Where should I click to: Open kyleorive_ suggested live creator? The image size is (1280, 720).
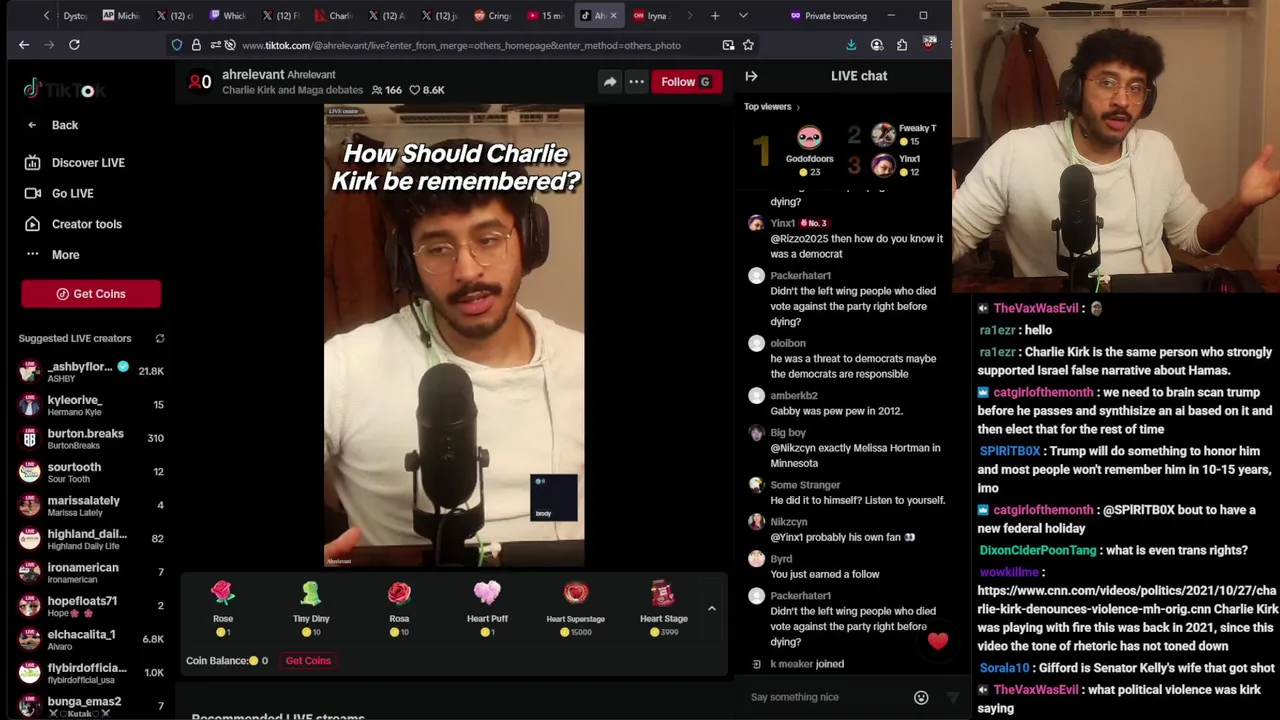tap(90, 405)
